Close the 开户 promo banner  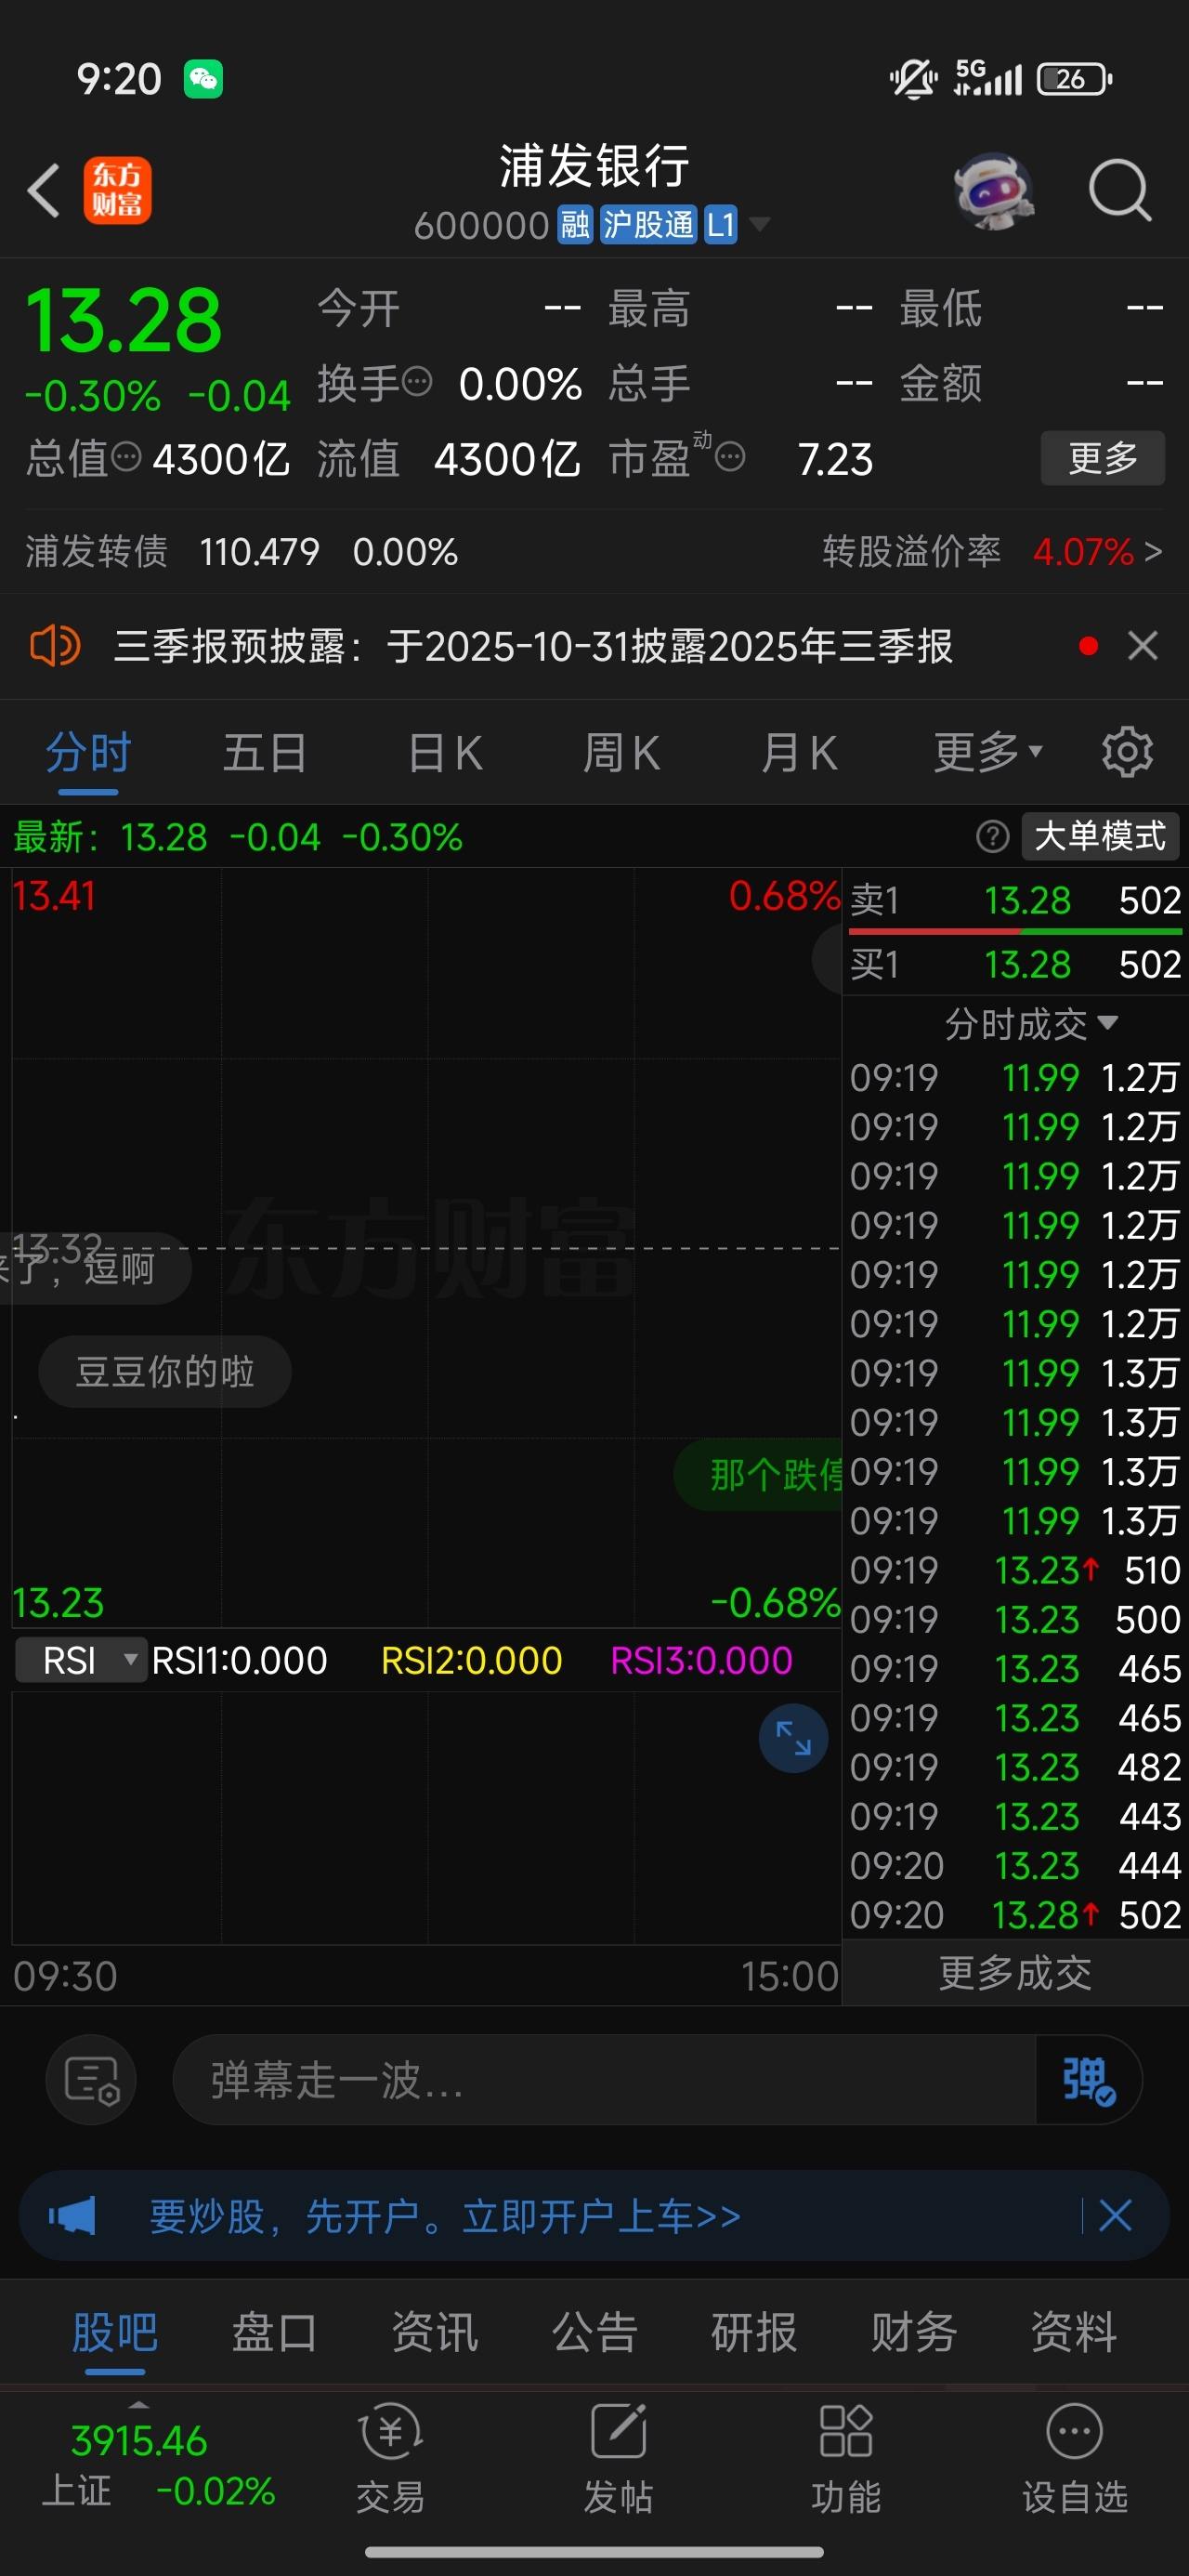pyautogui.click(x=1115, y=2215)
